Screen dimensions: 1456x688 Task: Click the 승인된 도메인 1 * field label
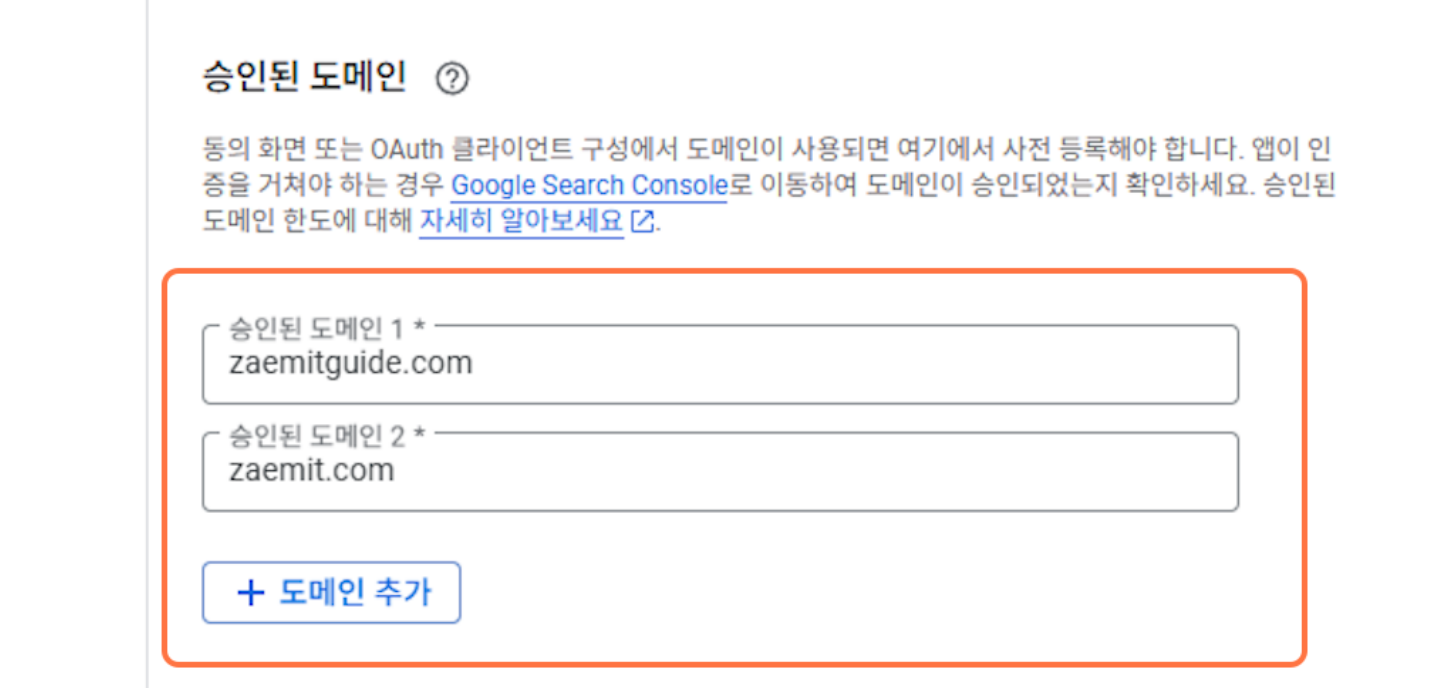point(327,327)
